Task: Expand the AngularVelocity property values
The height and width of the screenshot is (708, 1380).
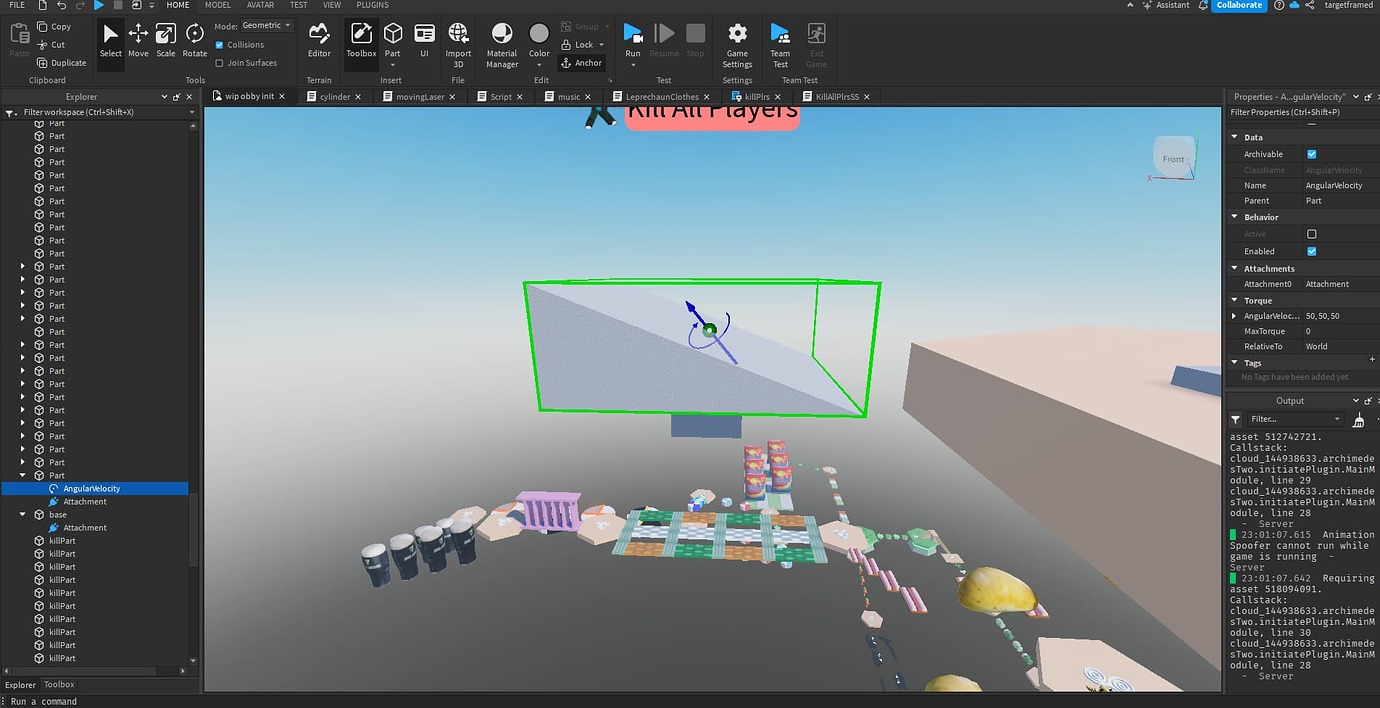Action: [x=1234, y=315]
